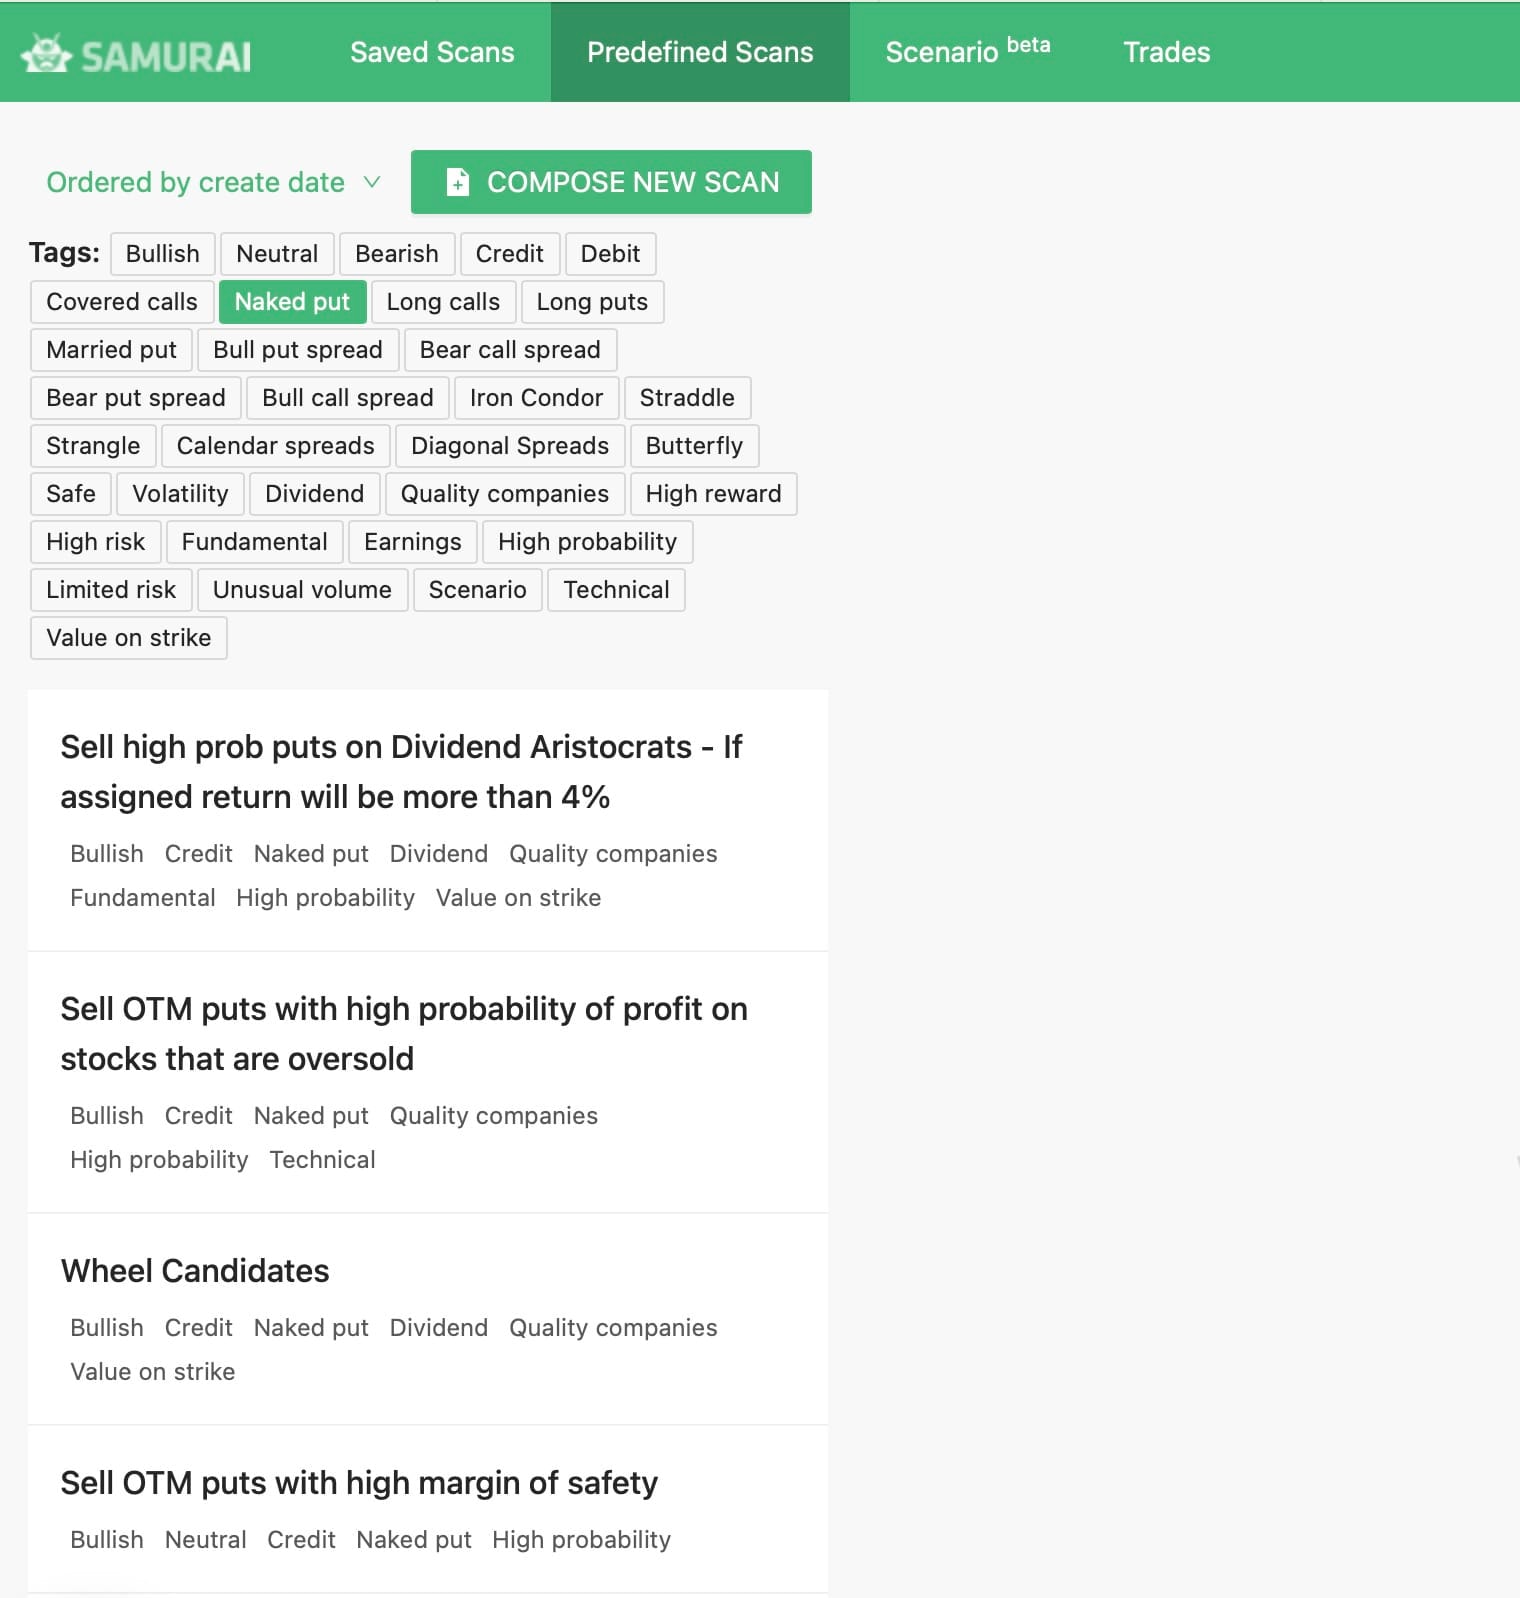Screen dimensions: 1520x1598
Task: Toggle the Bullish tag filter
Action: tap(162, 254)
